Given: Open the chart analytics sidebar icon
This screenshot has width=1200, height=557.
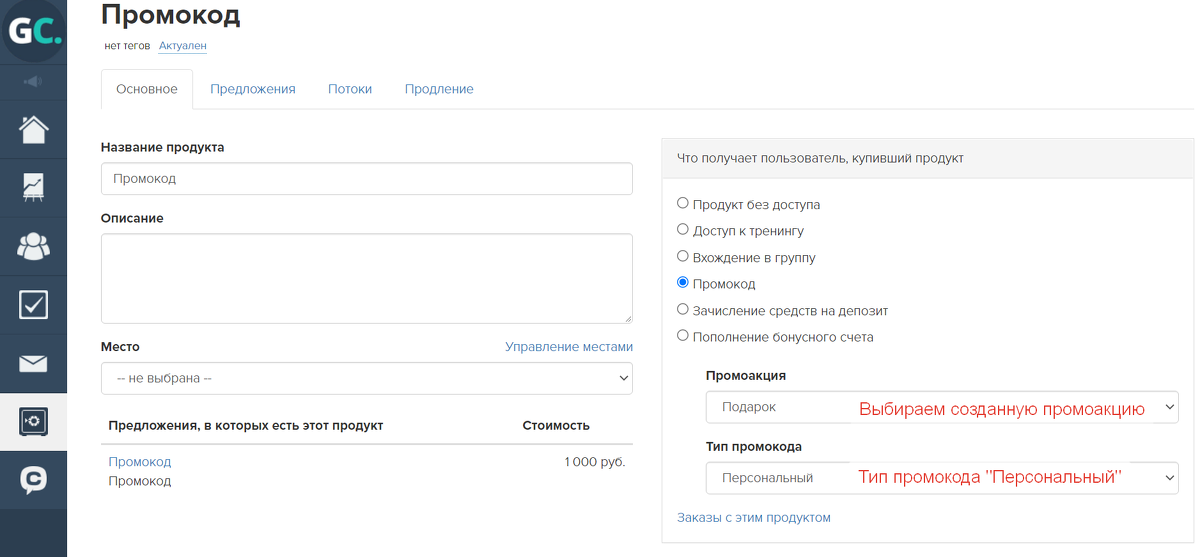Looking at the screenshot, I should [x=33, y=187].
